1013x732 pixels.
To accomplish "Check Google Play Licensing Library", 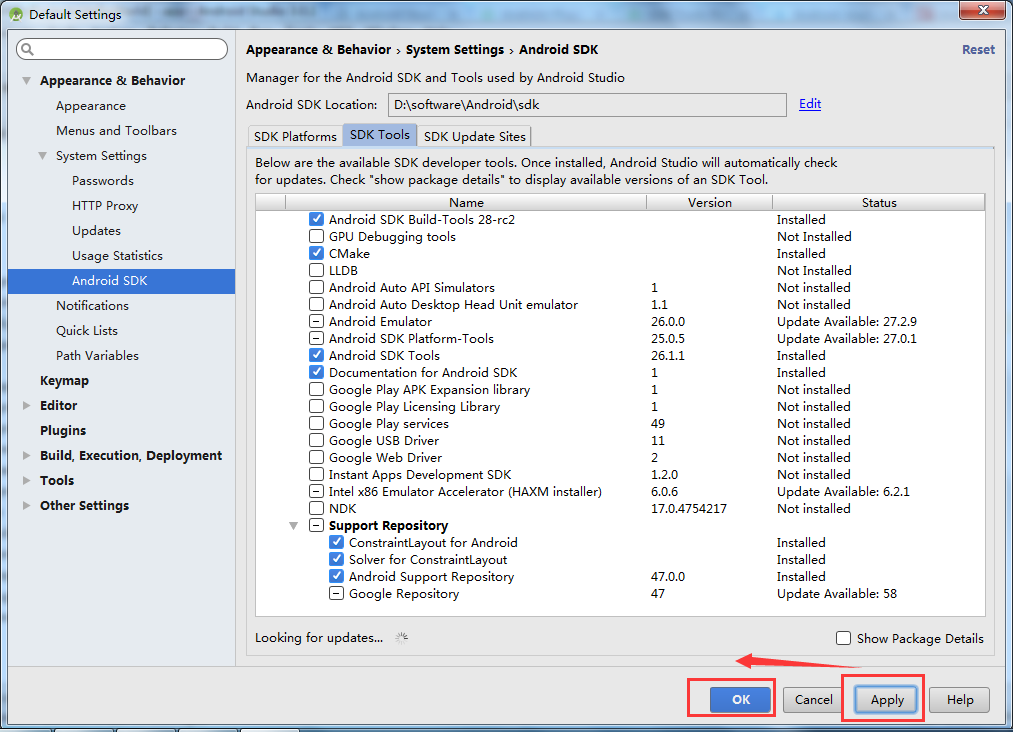I will click(x=317, y=406).
